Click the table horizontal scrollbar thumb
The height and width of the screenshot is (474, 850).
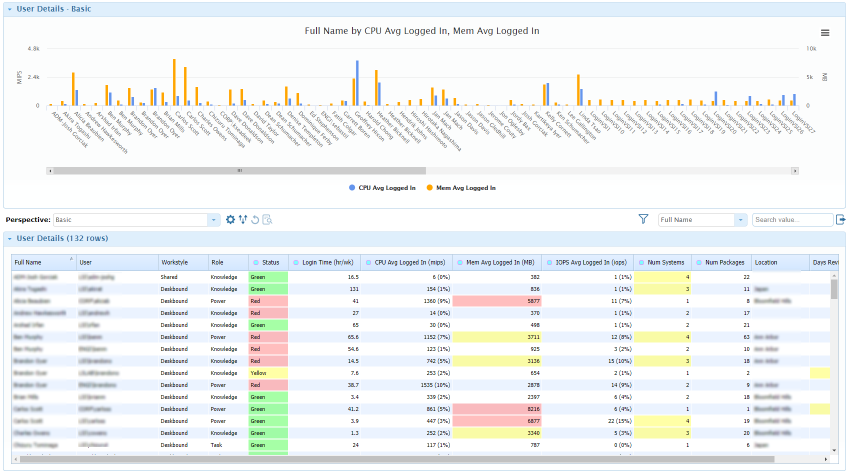397,459
